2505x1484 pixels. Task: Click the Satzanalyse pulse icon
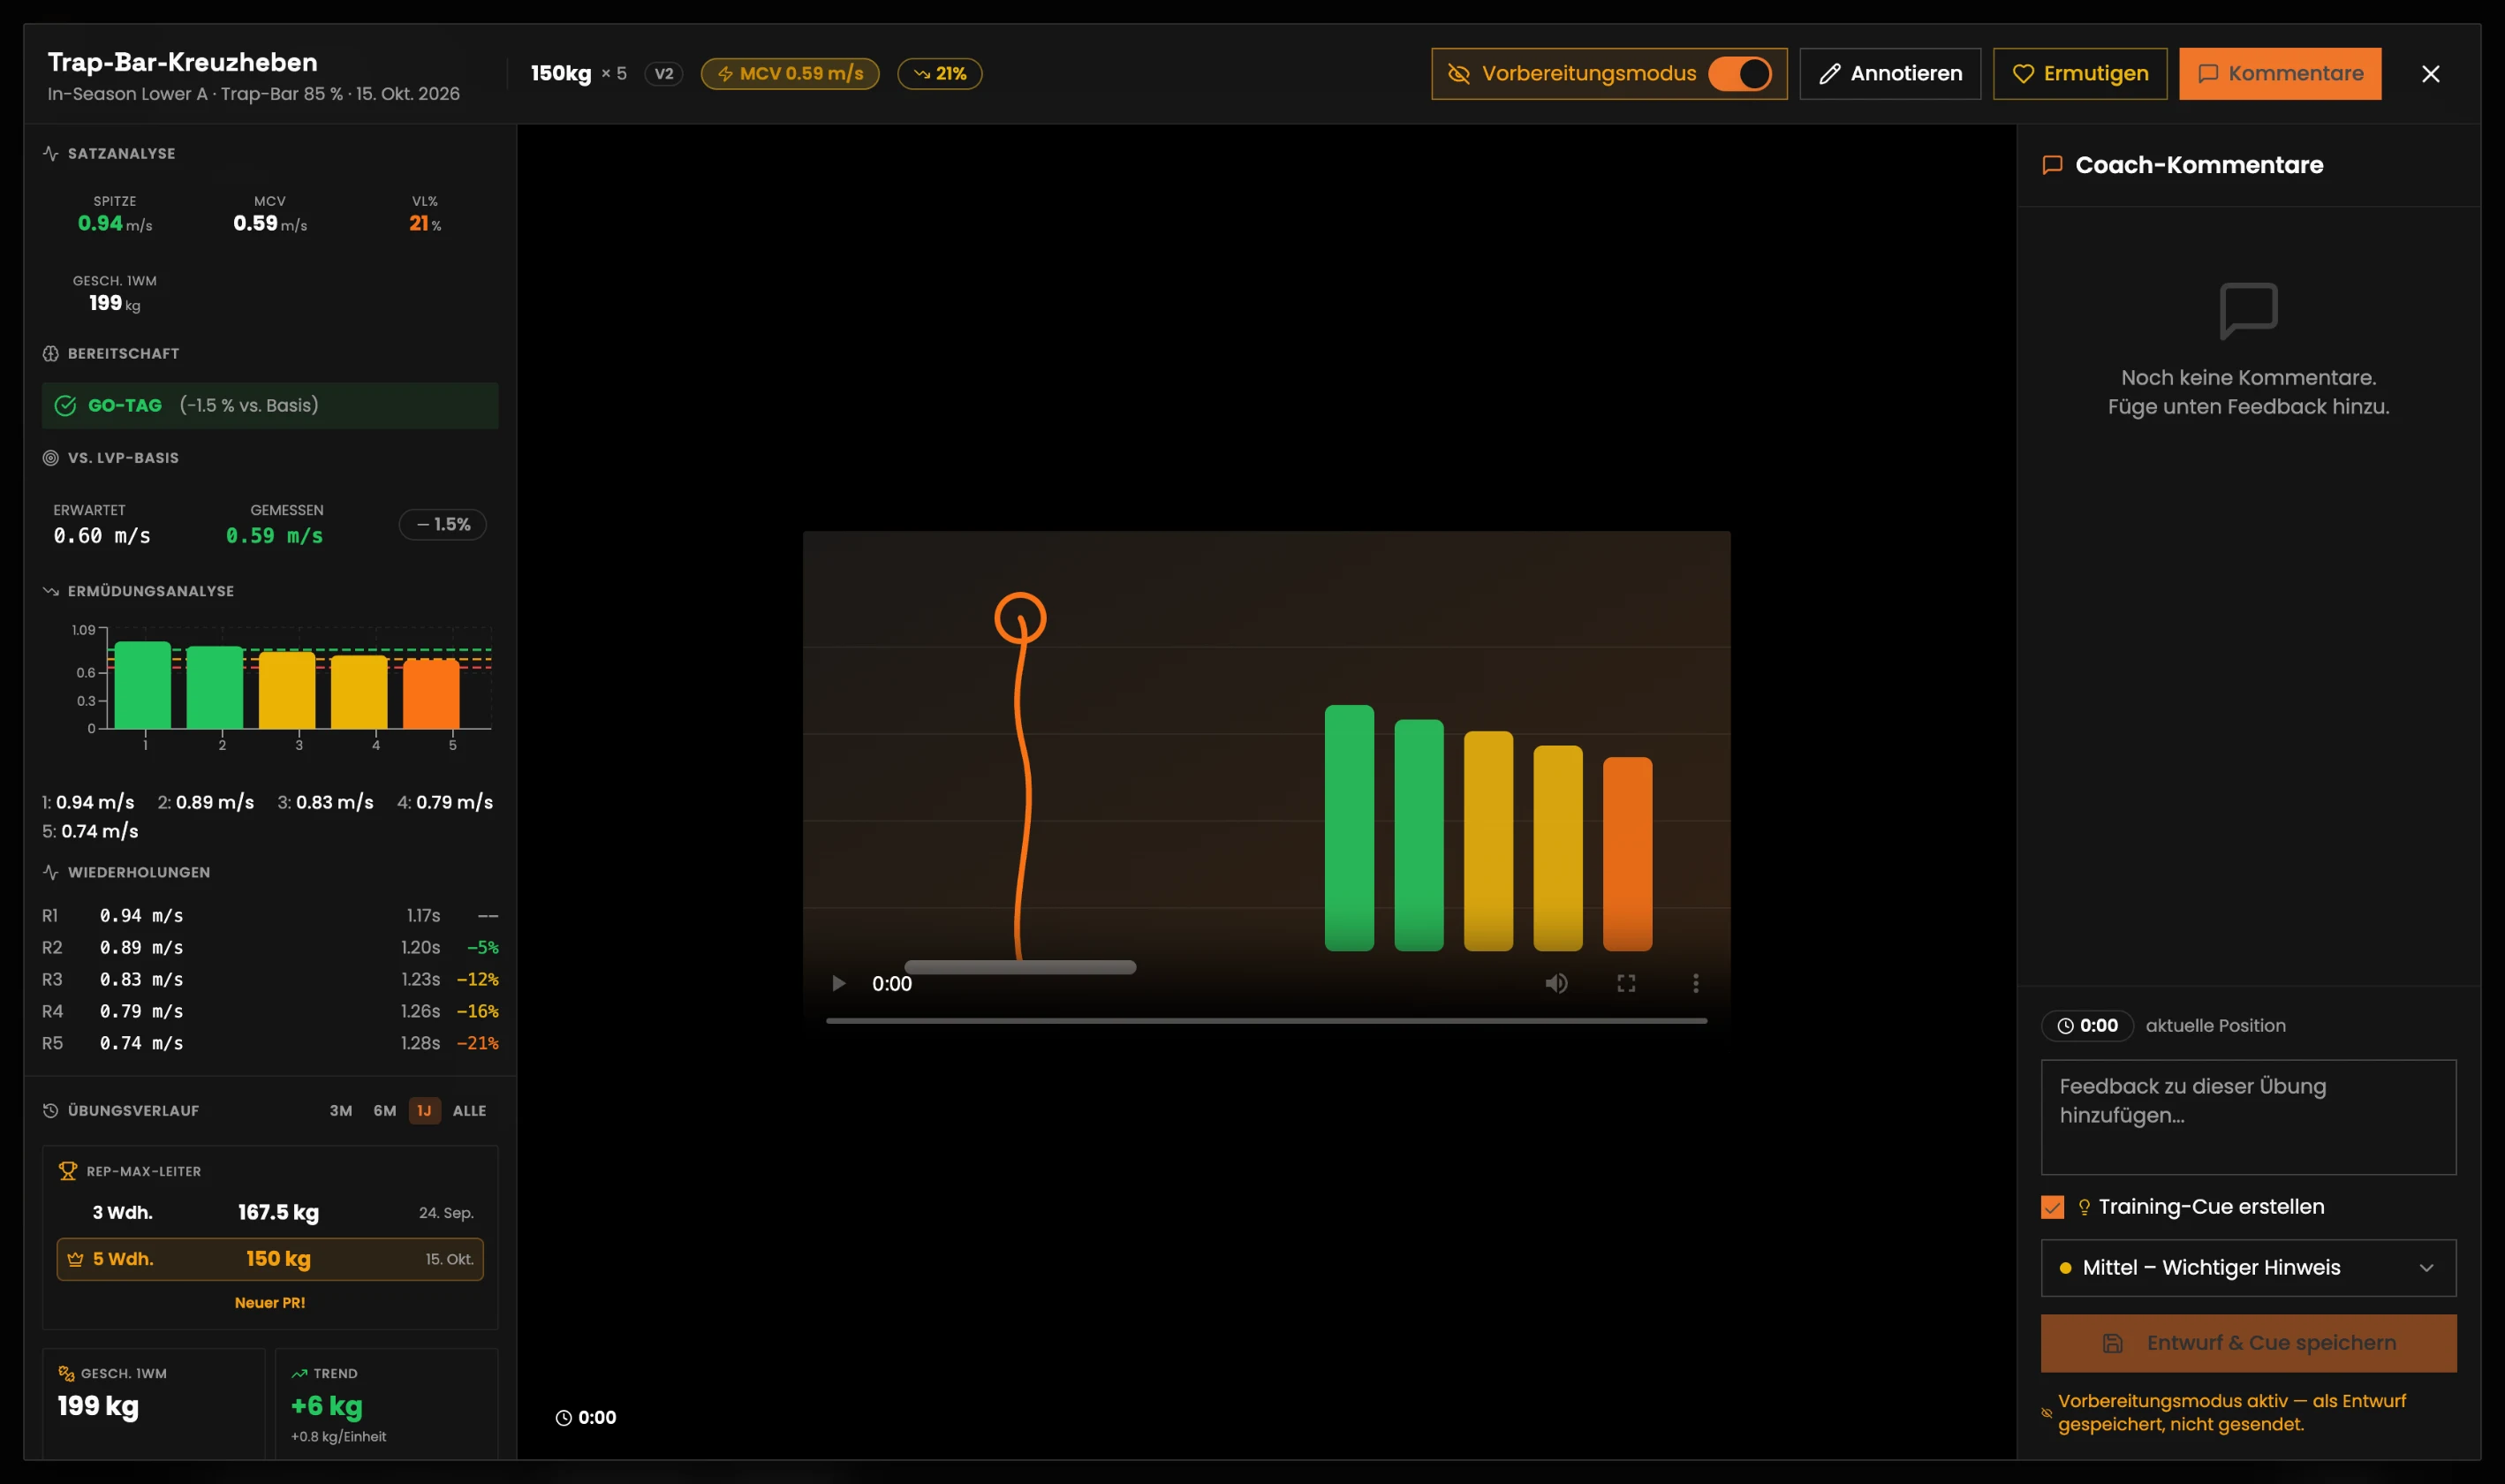click(51, 153)
